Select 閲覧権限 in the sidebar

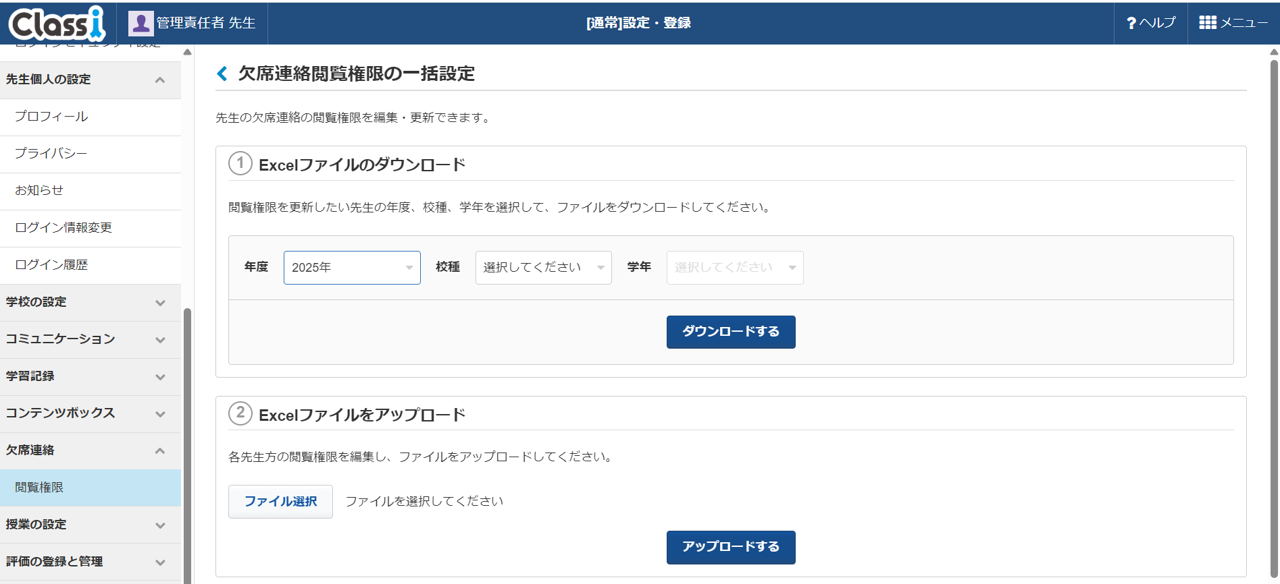90,487
